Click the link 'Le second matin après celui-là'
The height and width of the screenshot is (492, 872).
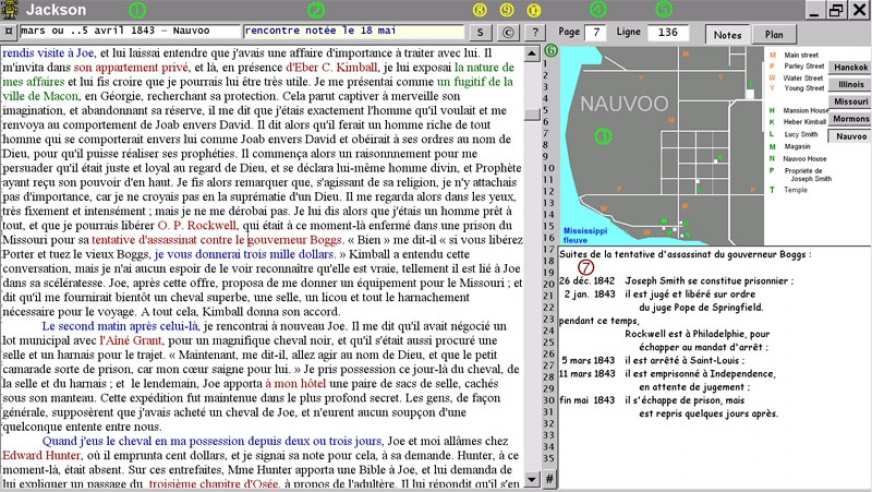[120, 326]
